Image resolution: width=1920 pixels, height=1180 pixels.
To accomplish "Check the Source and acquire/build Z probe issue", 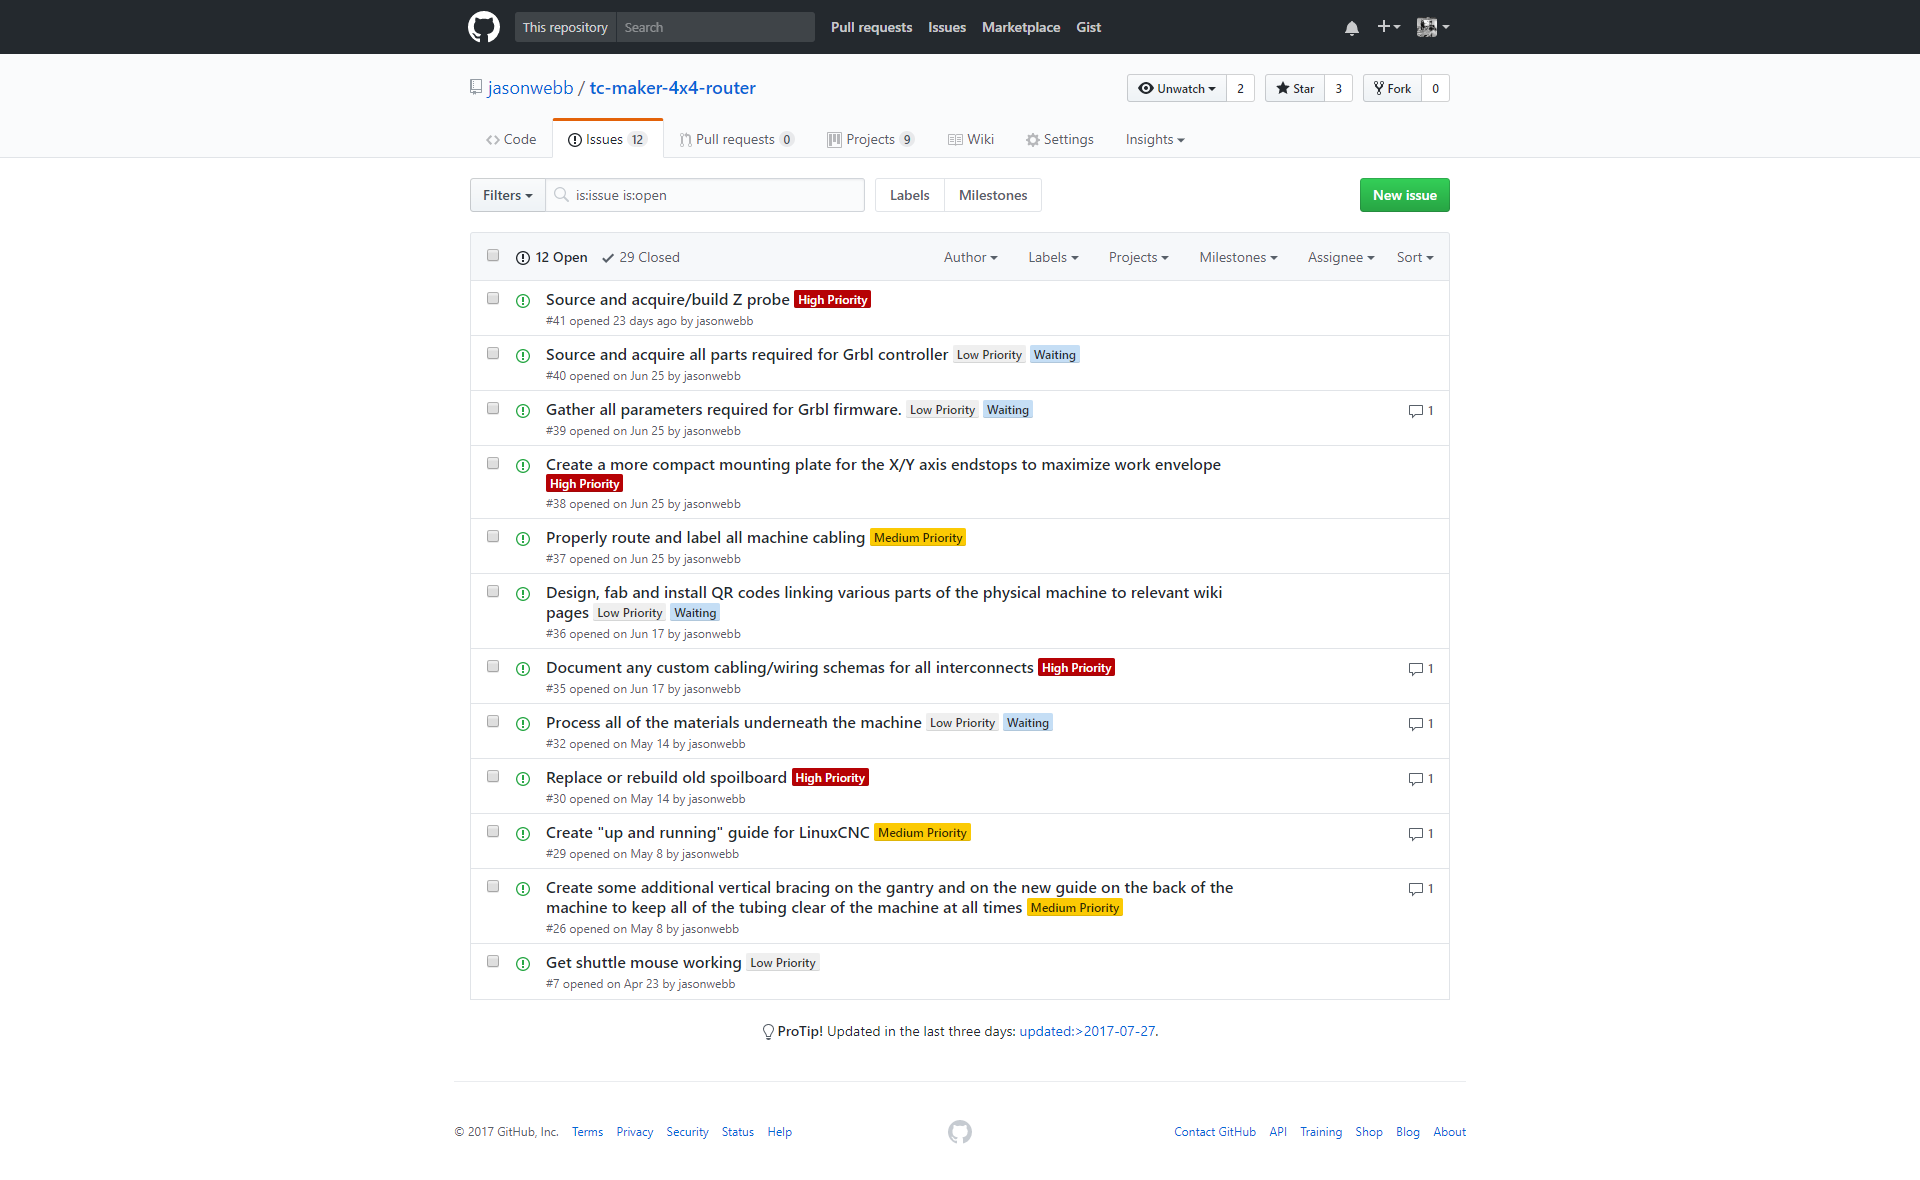I will point(493,299).
